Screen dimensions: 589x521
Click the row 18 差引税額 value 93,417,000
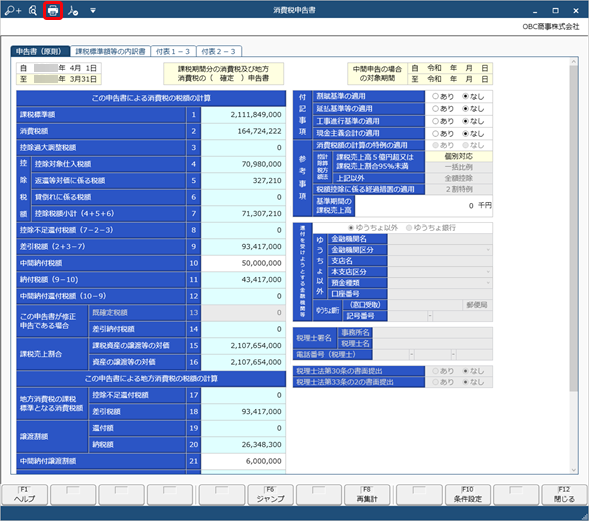pyautogui.click(x=243, y=412)
